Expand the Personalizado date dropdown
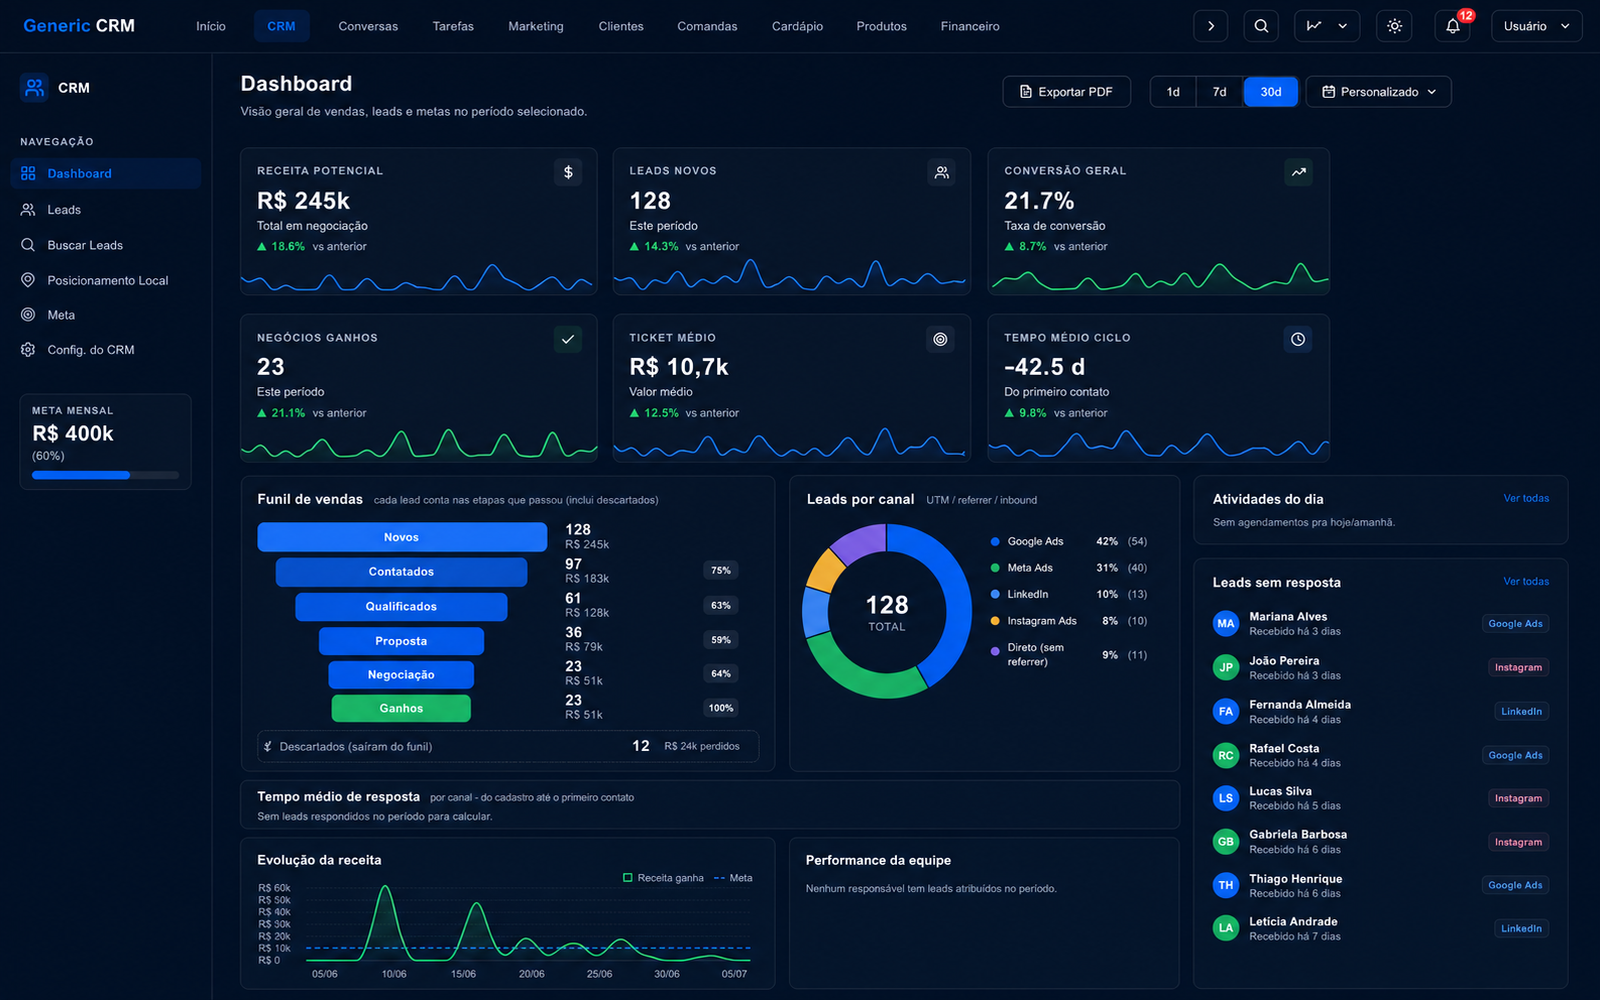Screen dimensions: 1600x1000 [1378, 92]
